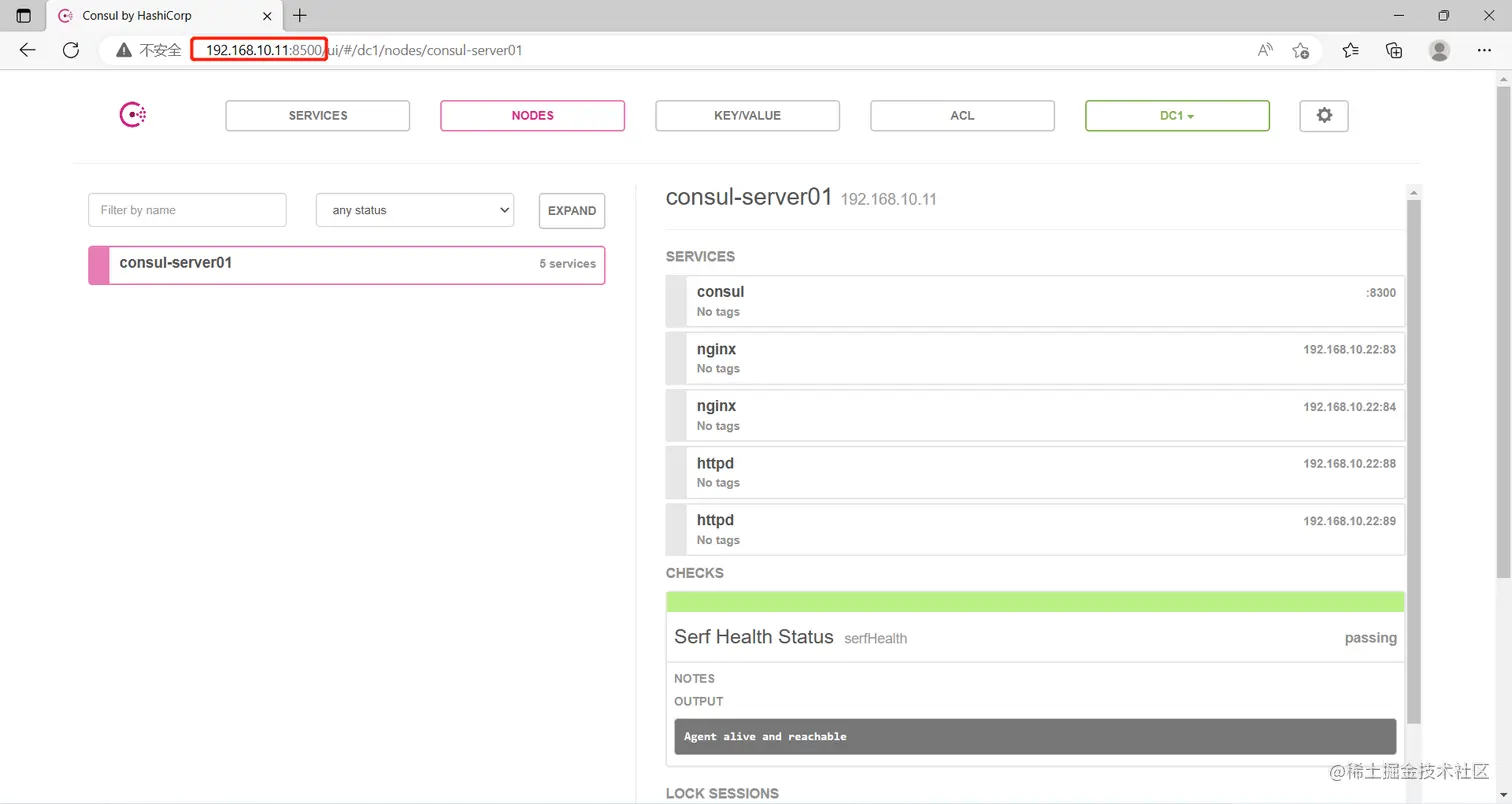Open the browser profile avatar
Screen dimensions: 1512x804
tap(1439, 50)
